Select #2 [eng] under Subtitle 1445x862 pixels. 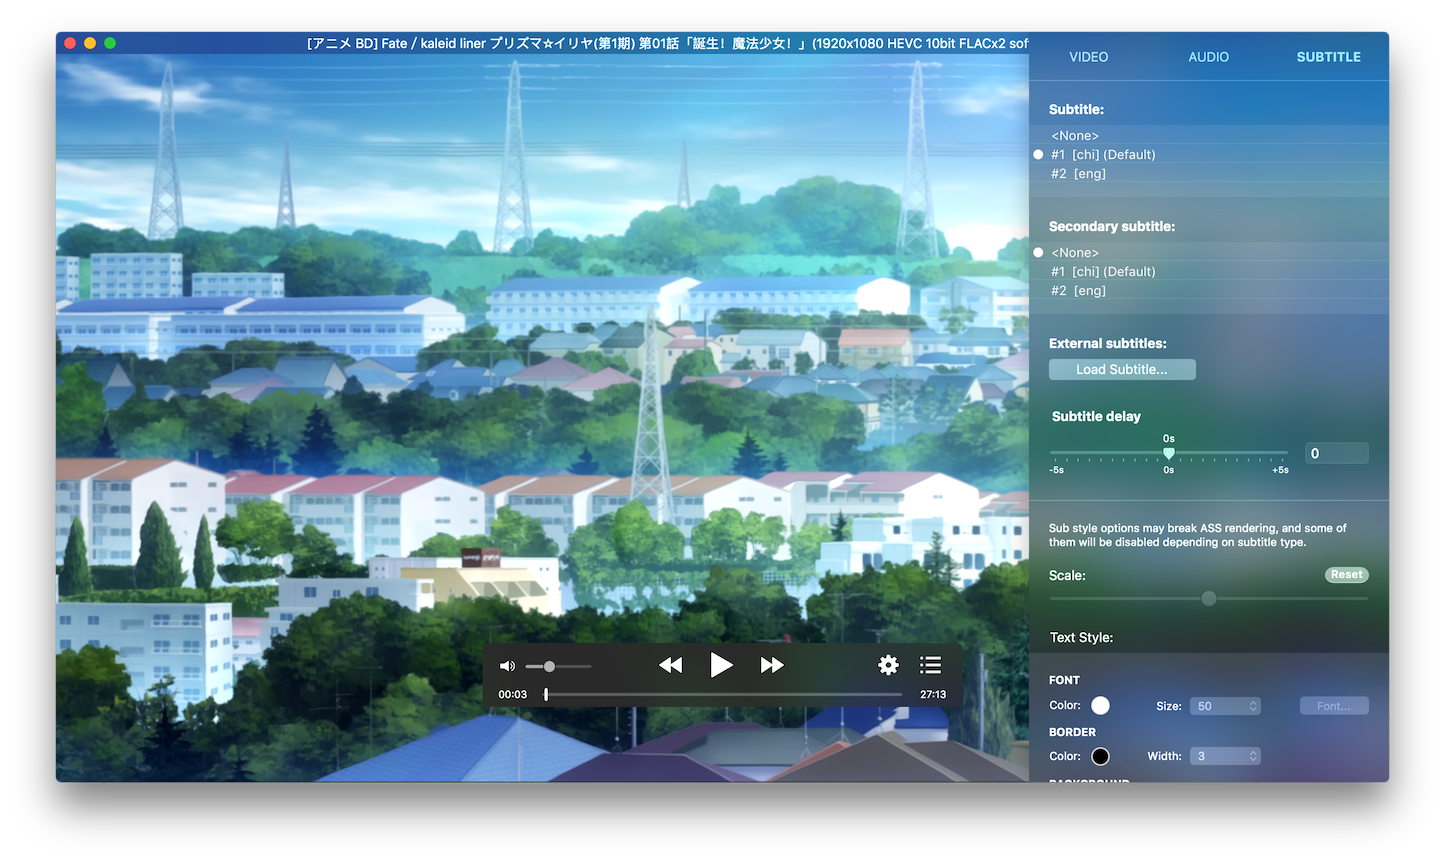tap(1209, 174)
